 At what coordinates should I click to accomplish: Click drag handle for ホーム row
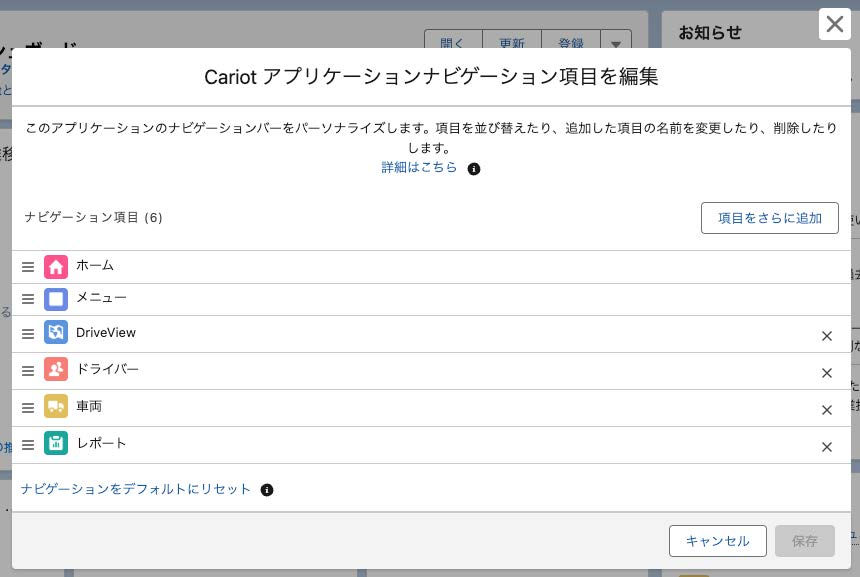click(28, 267)
